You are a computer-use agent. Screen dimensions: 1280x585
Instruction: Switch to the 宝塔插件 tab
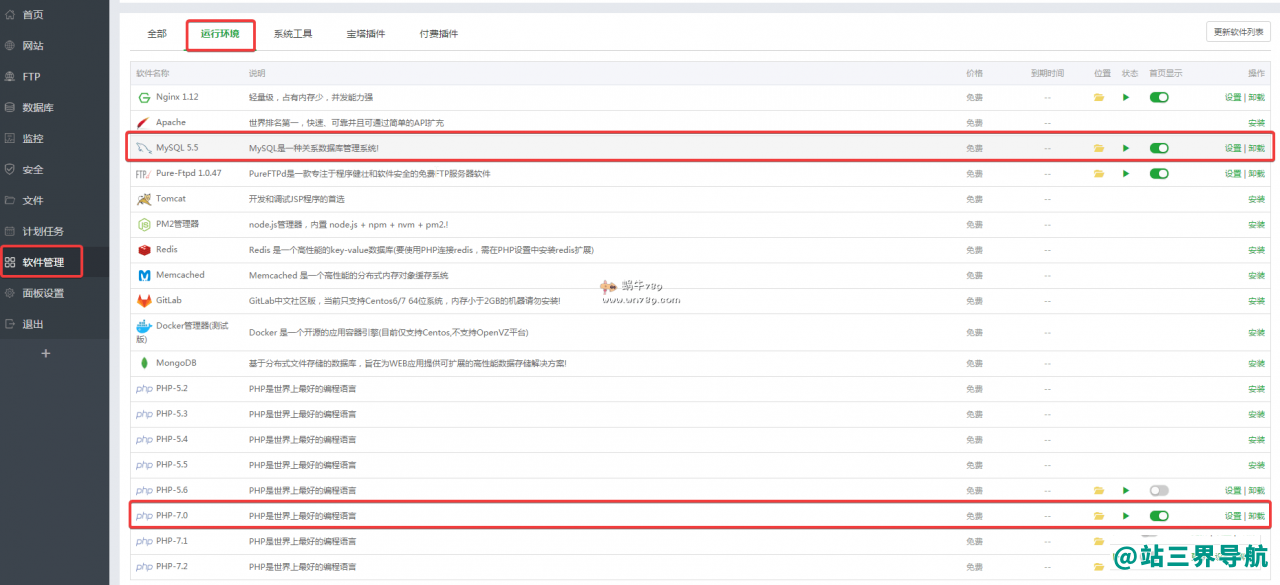coord(366,34)
